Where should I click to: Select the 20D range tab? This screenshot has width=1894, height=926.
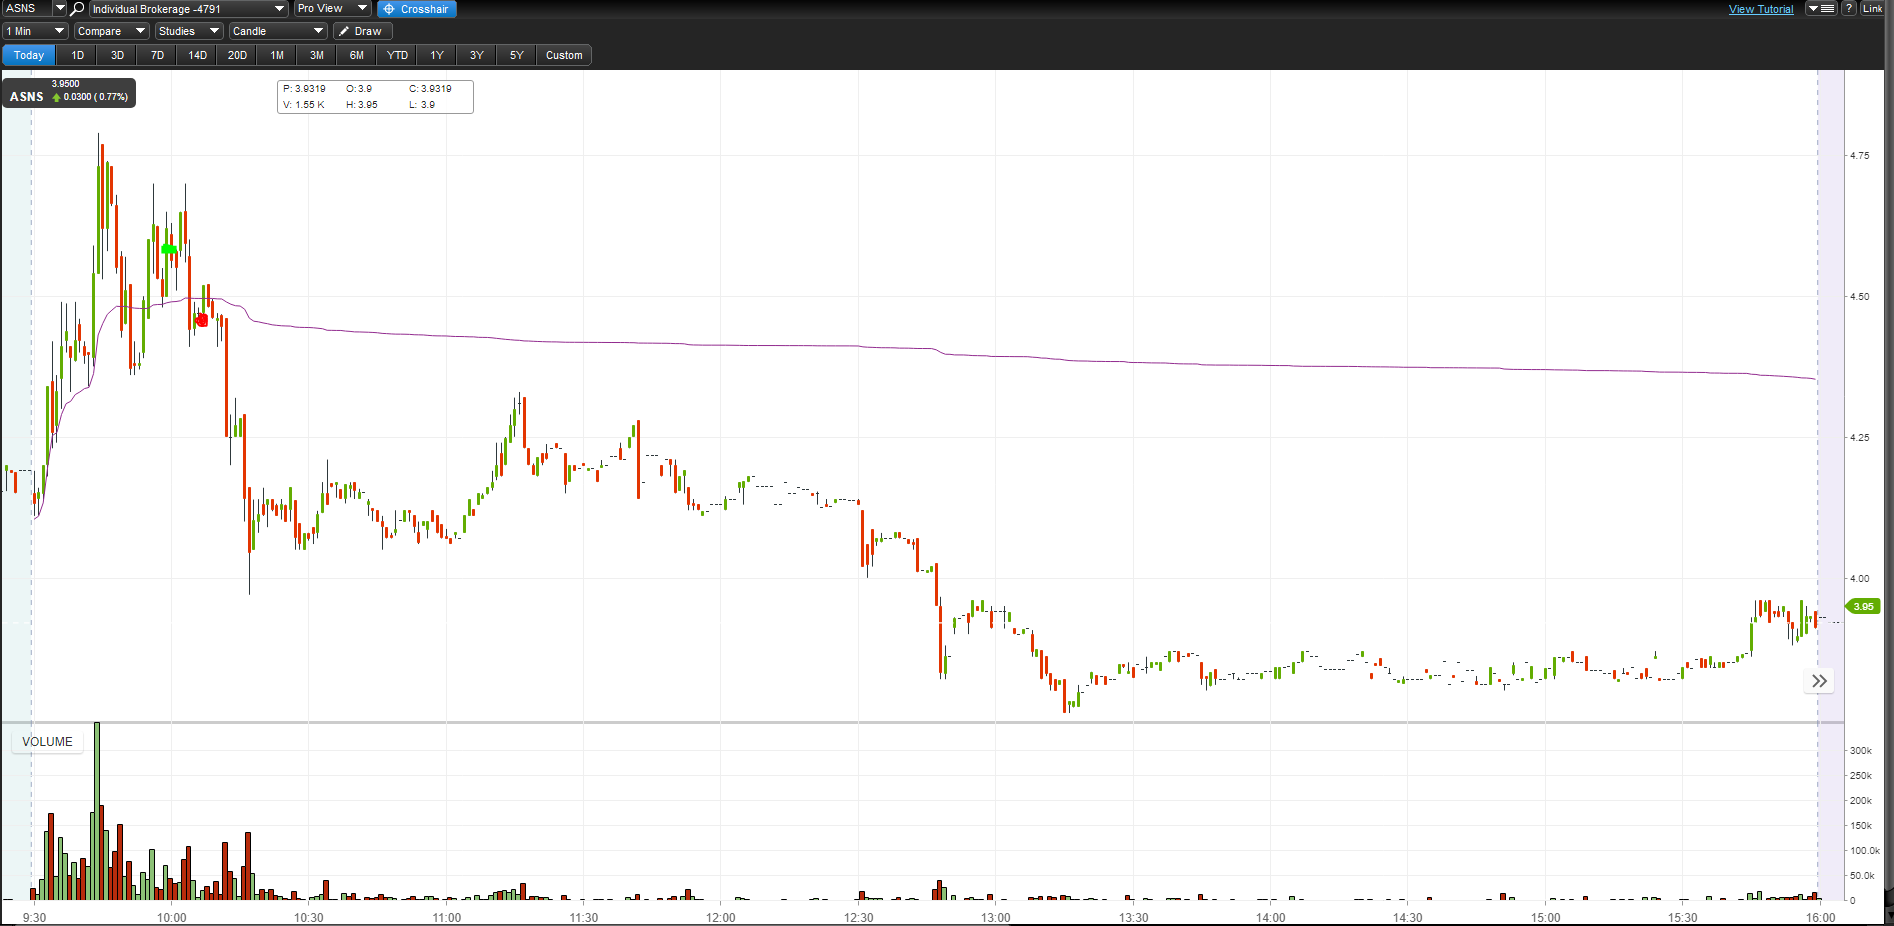[237, 55]
